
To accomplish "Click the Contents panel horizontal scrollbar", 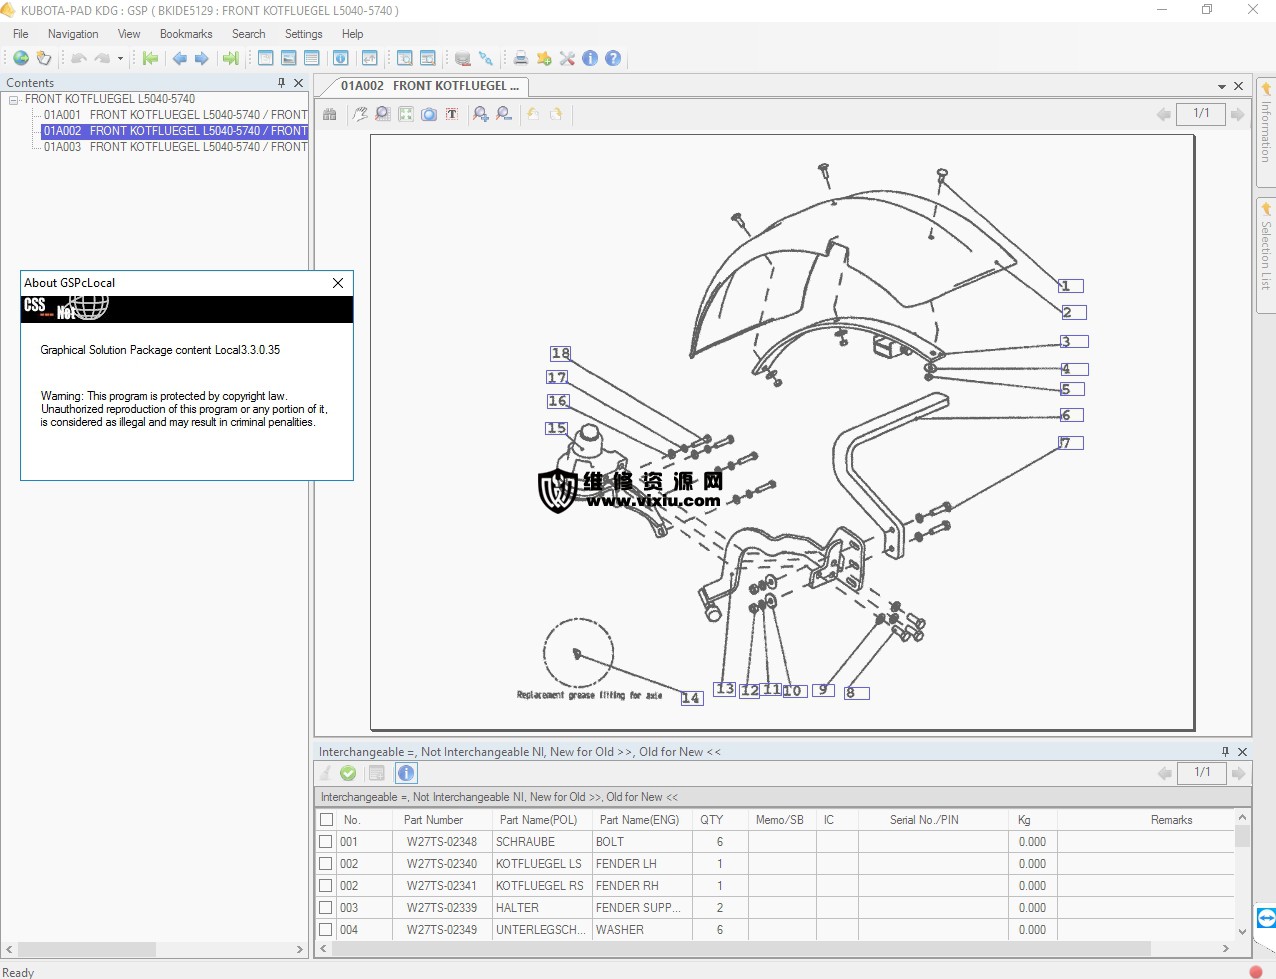I will pos(85,949).
